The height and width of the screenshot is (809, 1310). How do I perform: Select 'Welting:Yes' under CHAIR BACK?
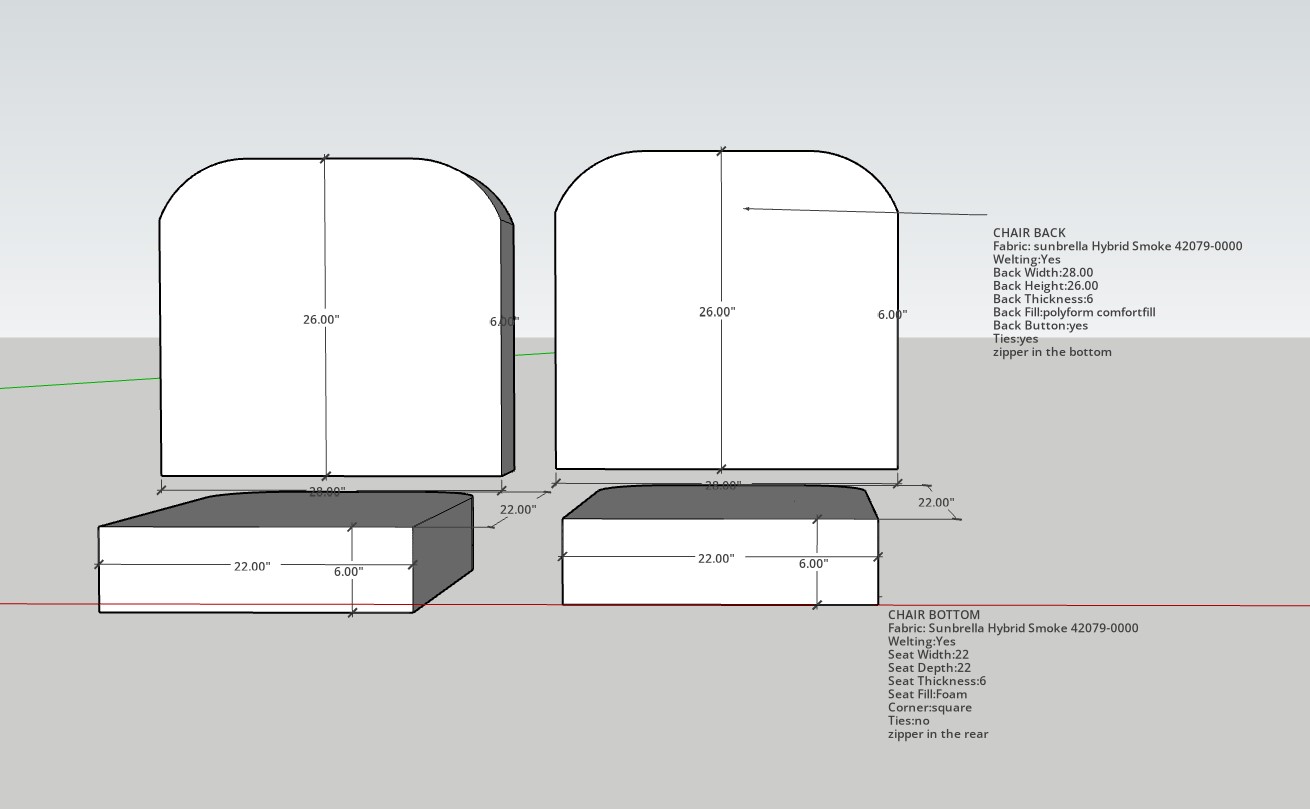(1027, 259)
